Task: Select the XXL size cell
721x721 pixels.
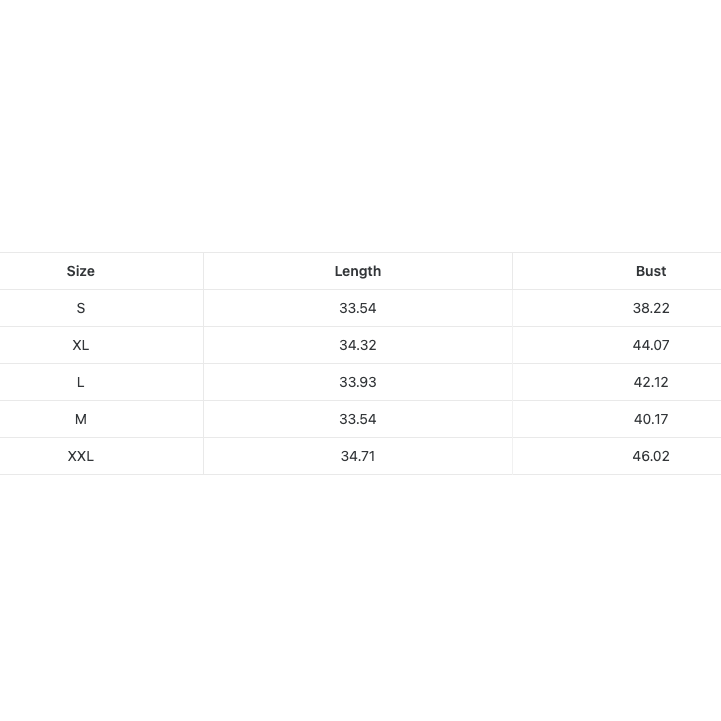Action: coord(80,456)
